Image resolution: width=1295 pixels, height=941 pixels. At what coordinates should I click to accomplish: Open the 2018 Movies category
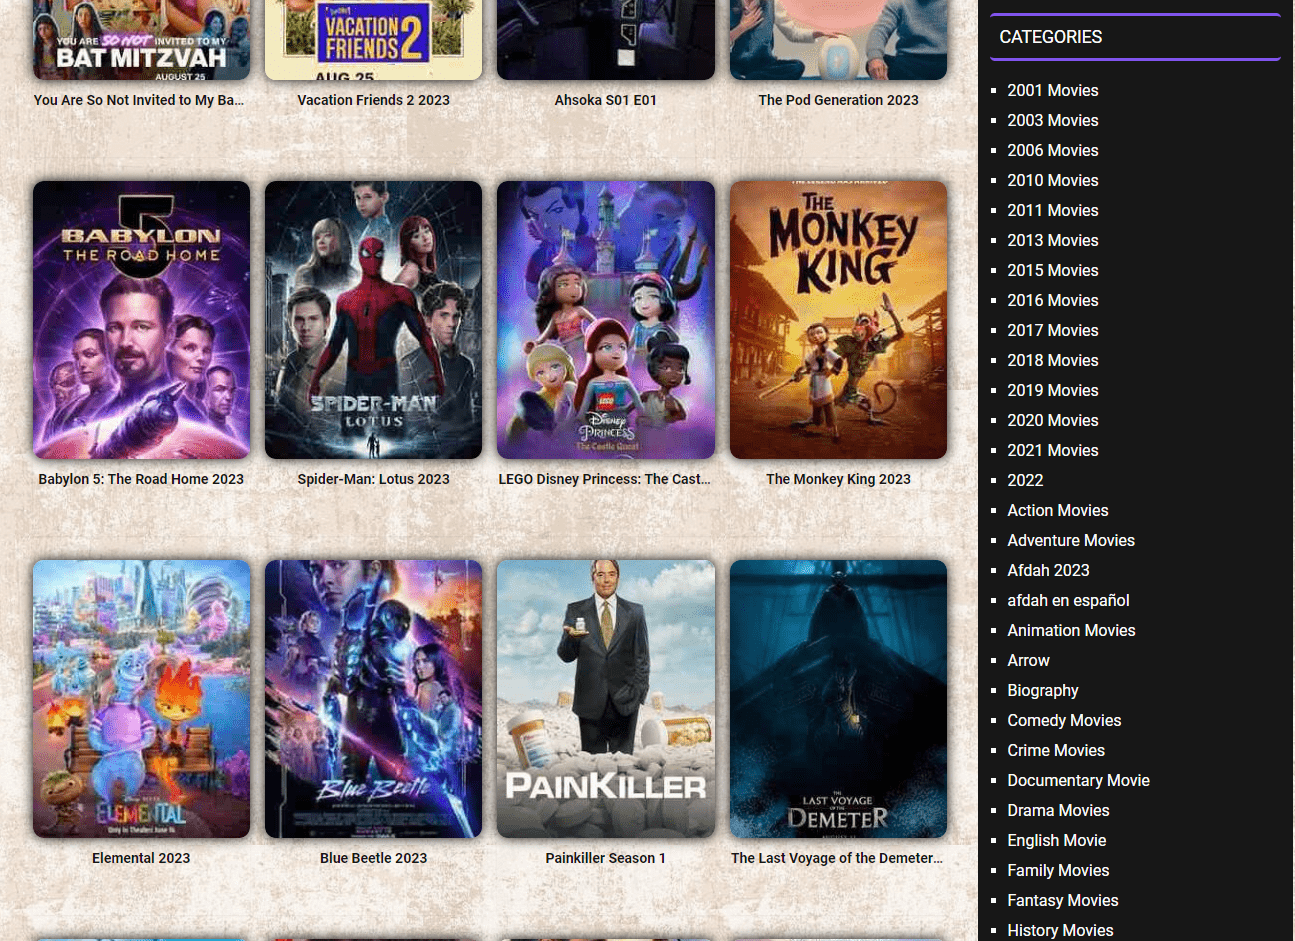pos(1053,360)
